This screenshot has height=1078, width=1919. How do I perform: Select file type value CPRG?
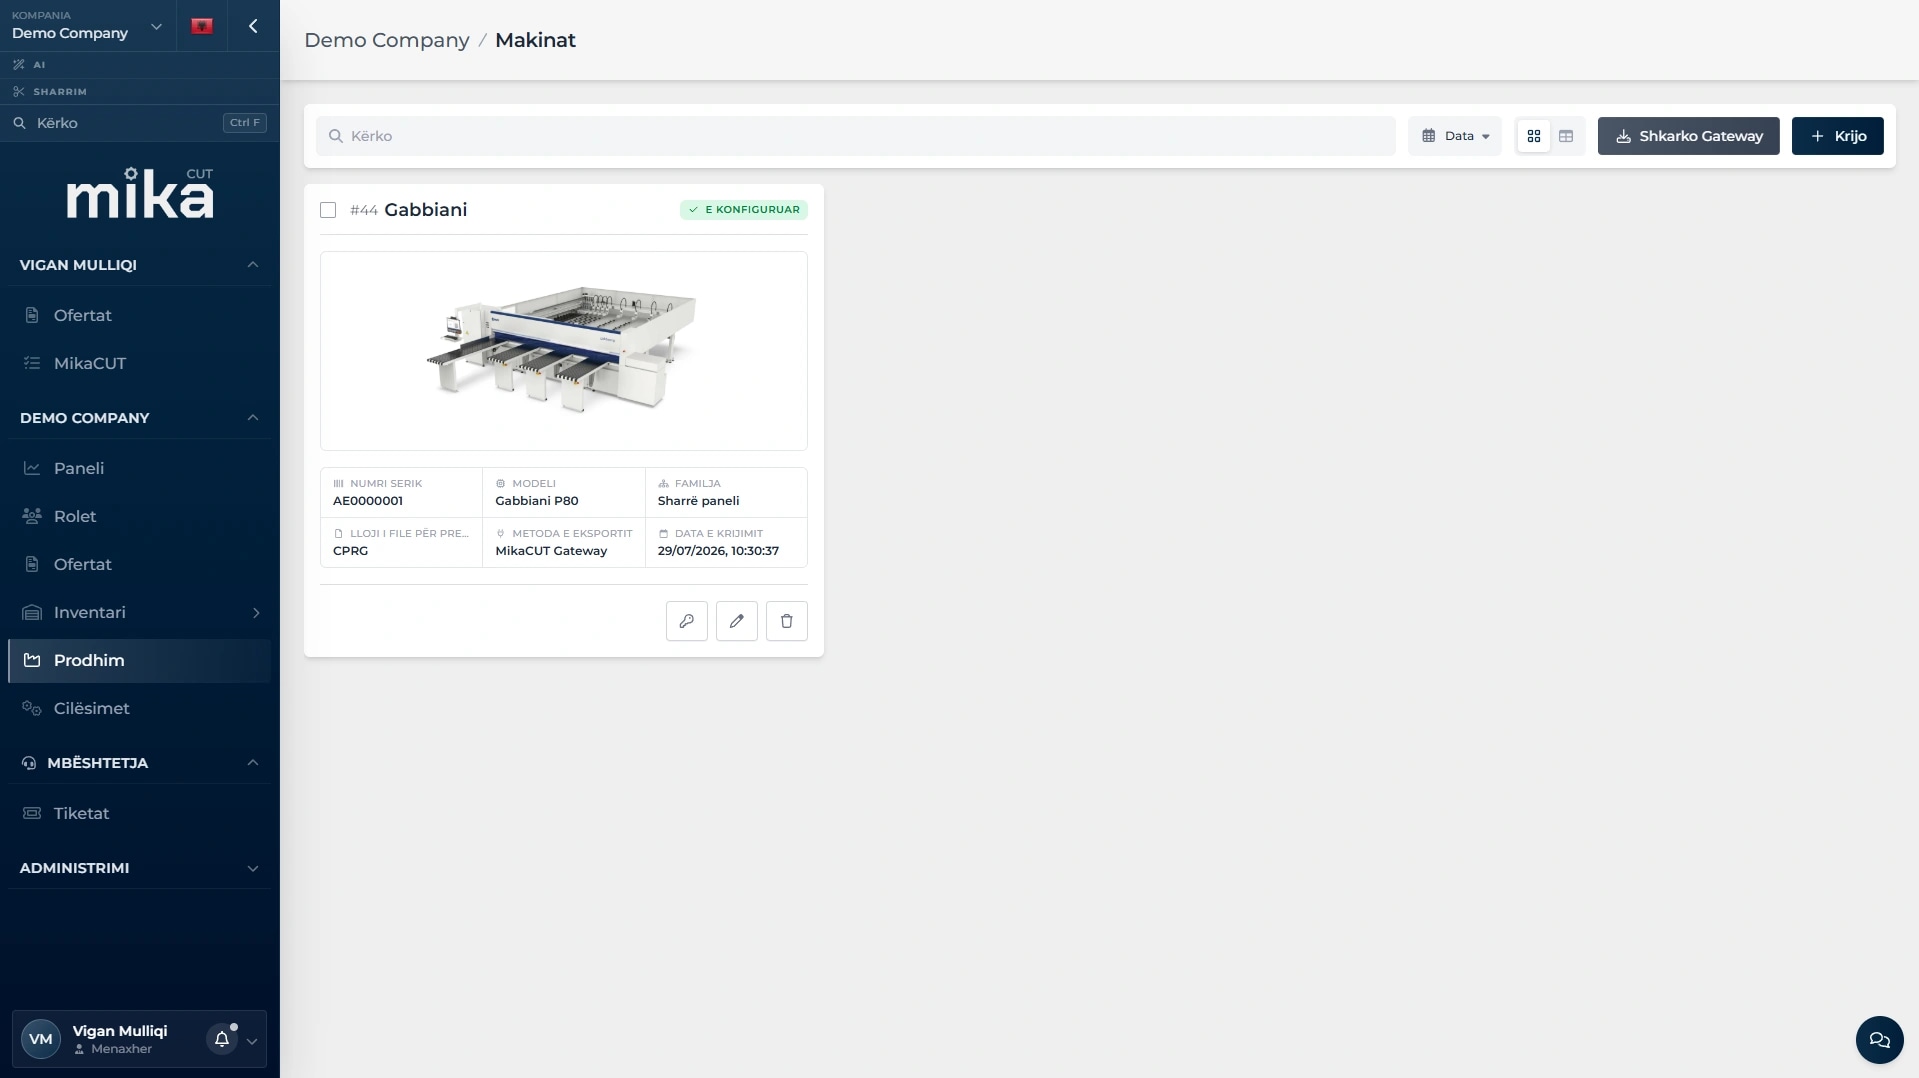351,551
